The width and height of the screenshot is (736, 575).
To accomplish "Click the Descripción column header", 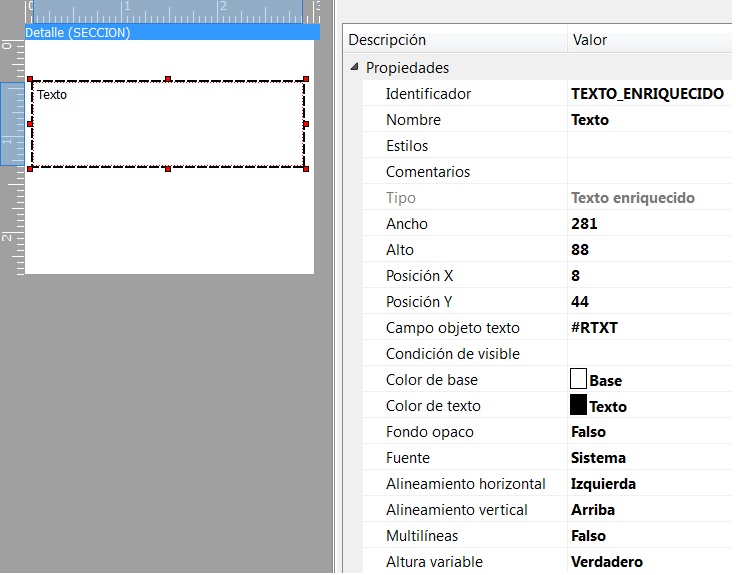I will click(x=455, y=39).
